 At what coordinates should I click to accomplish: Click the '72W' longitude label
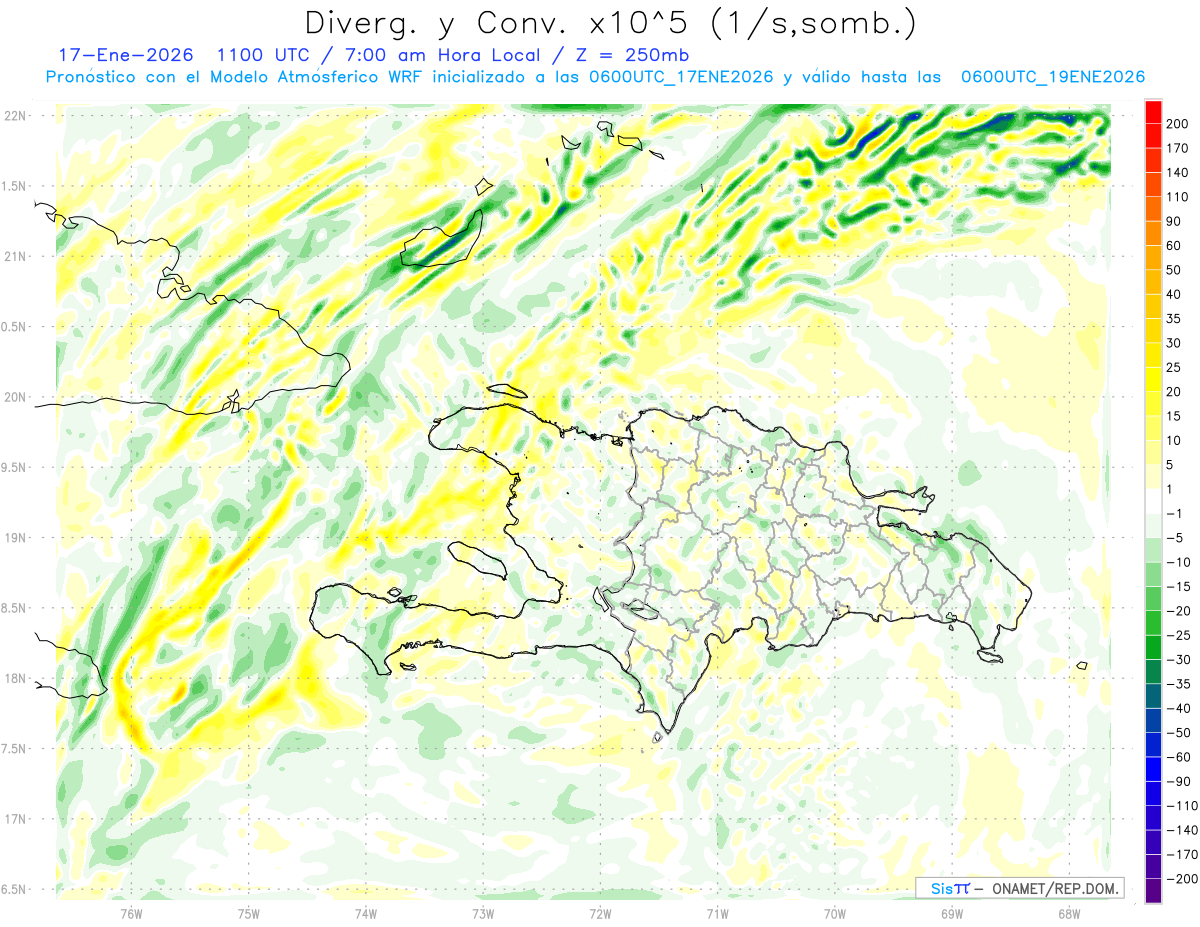600,914
